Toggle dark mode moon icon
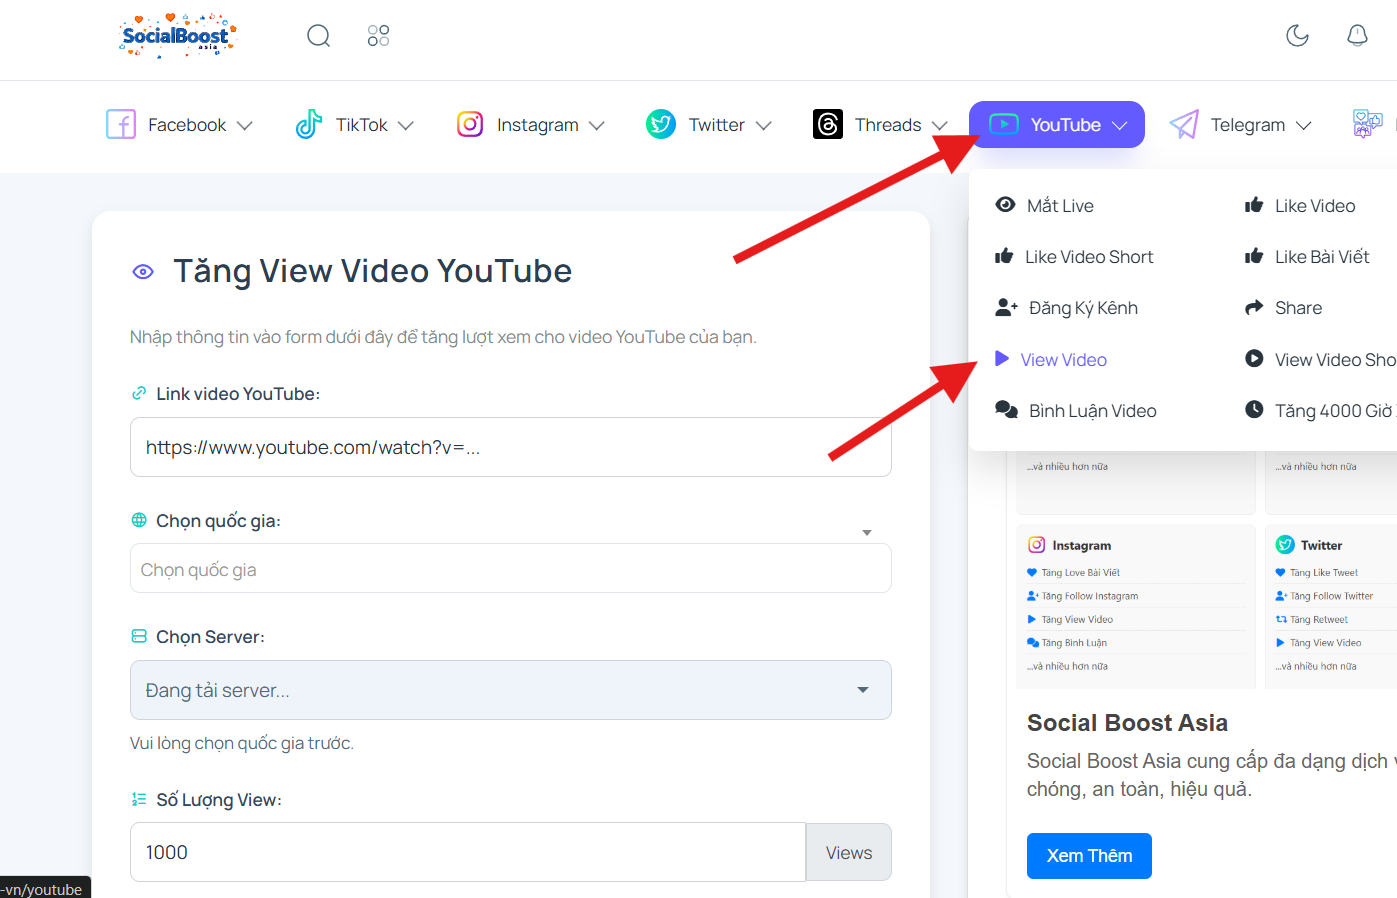Screen dimensions: 1397x898 coord(1297,36)
